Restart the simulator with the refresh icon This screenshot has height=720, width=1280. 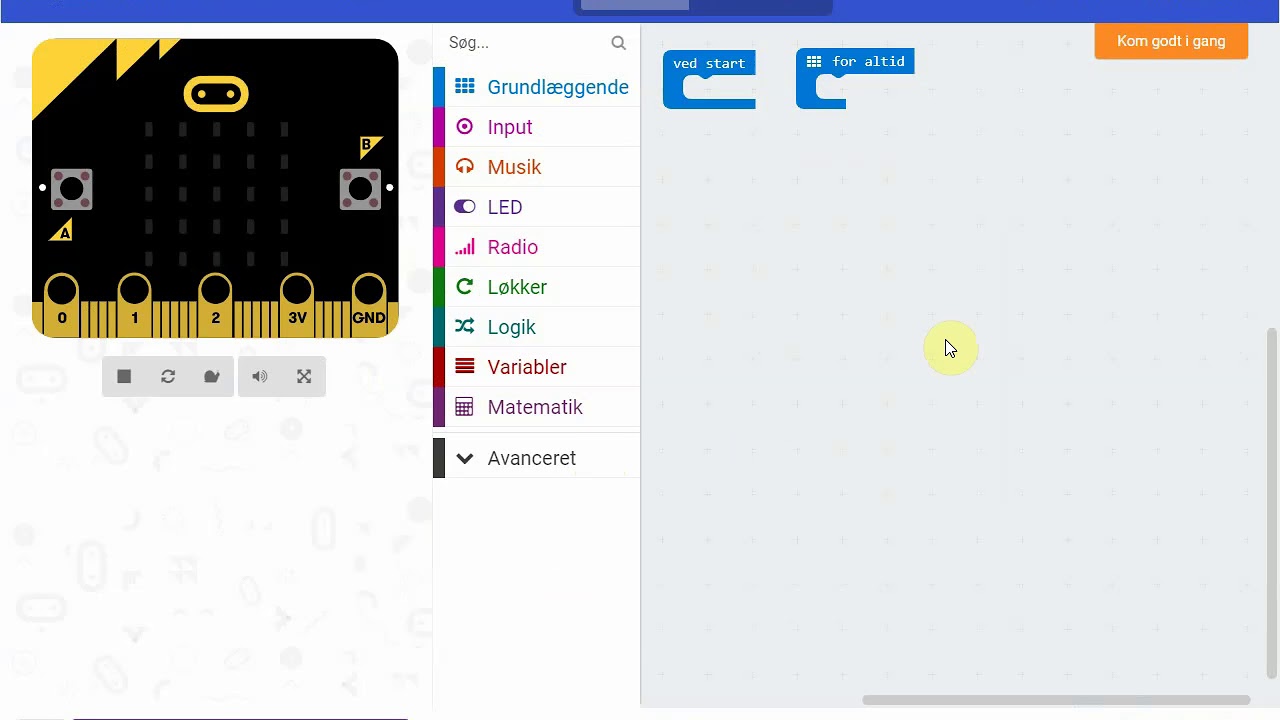point(168,377)
